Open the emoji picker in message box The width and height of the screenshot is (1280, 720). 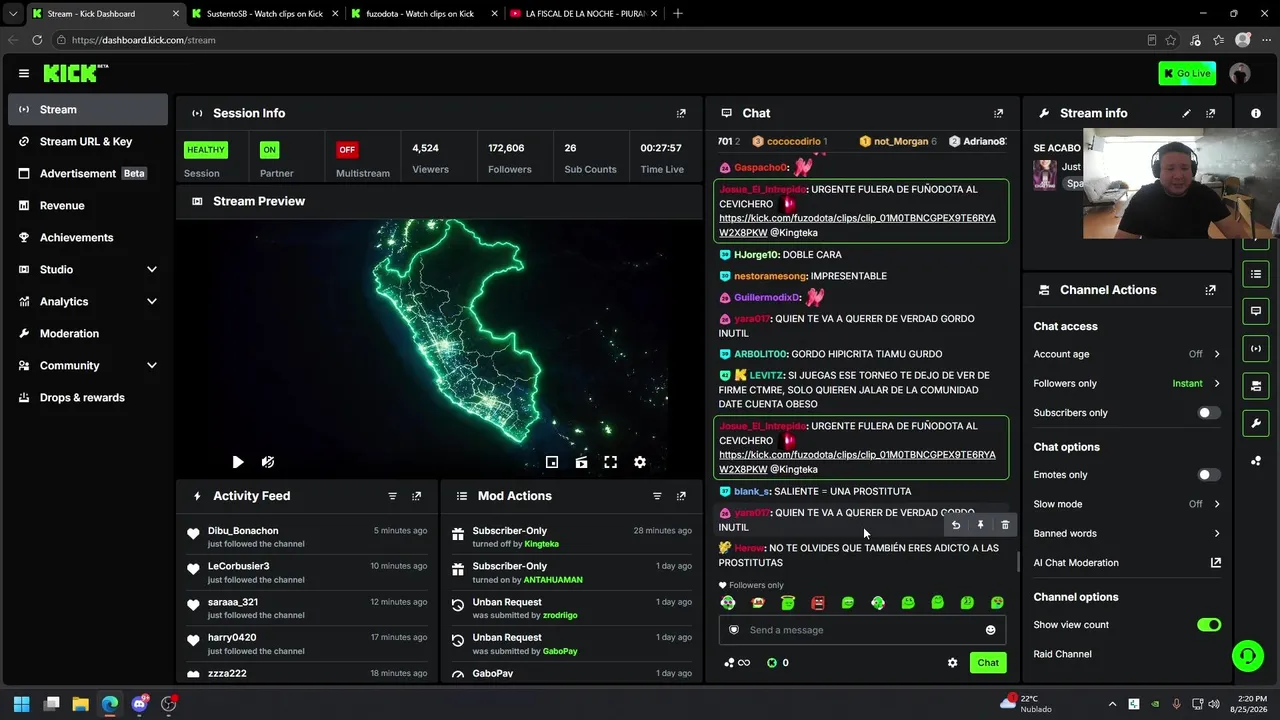click(990, 630)
